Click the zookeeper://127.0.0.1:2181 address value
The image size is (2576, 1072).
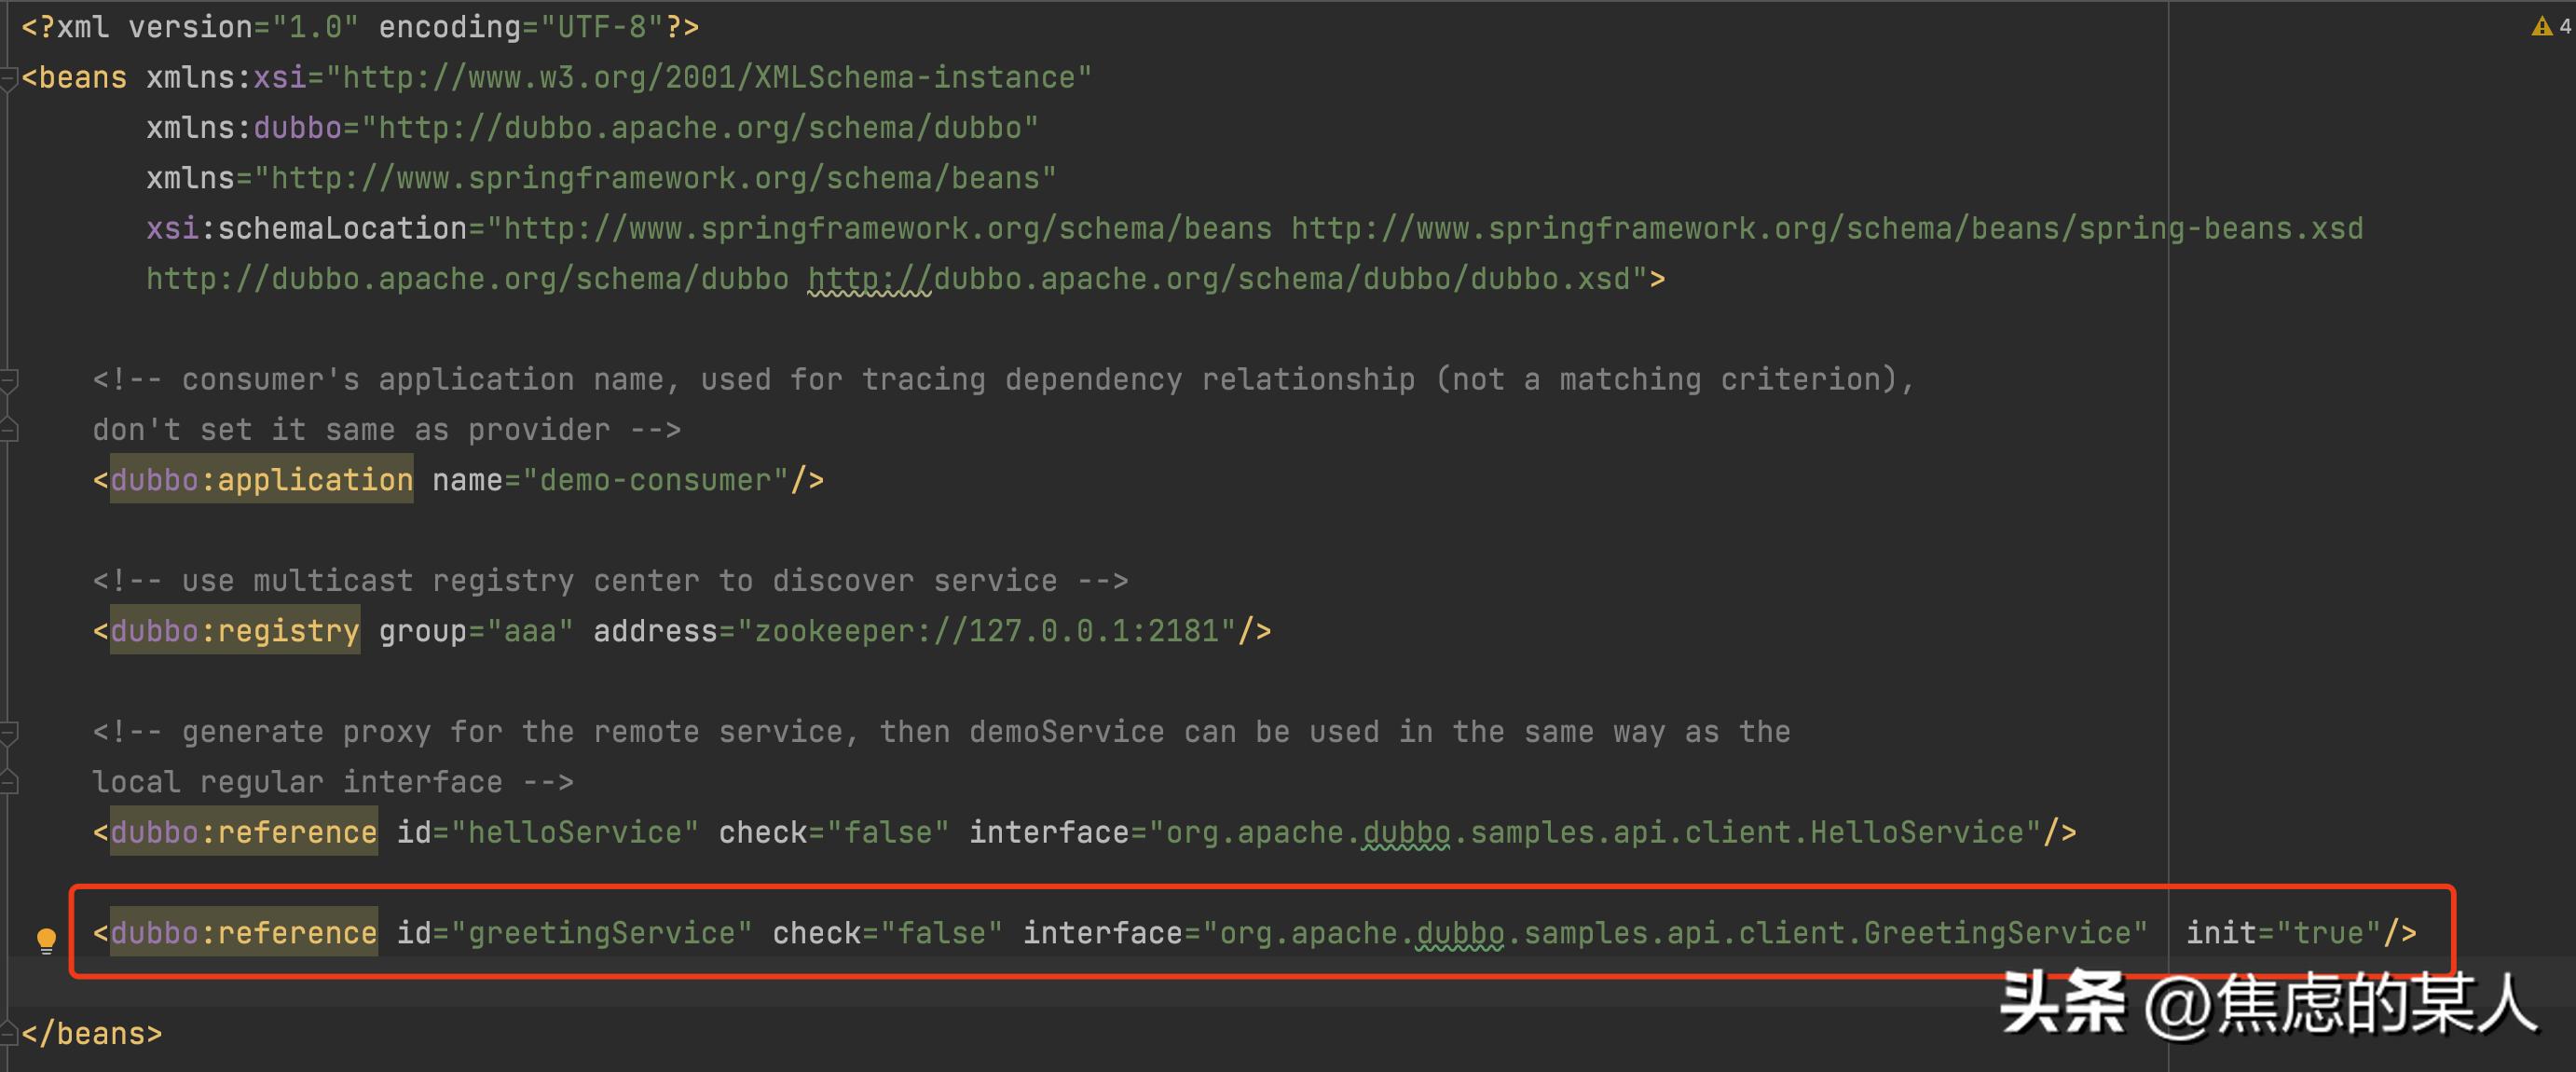[x=986, y=631]
